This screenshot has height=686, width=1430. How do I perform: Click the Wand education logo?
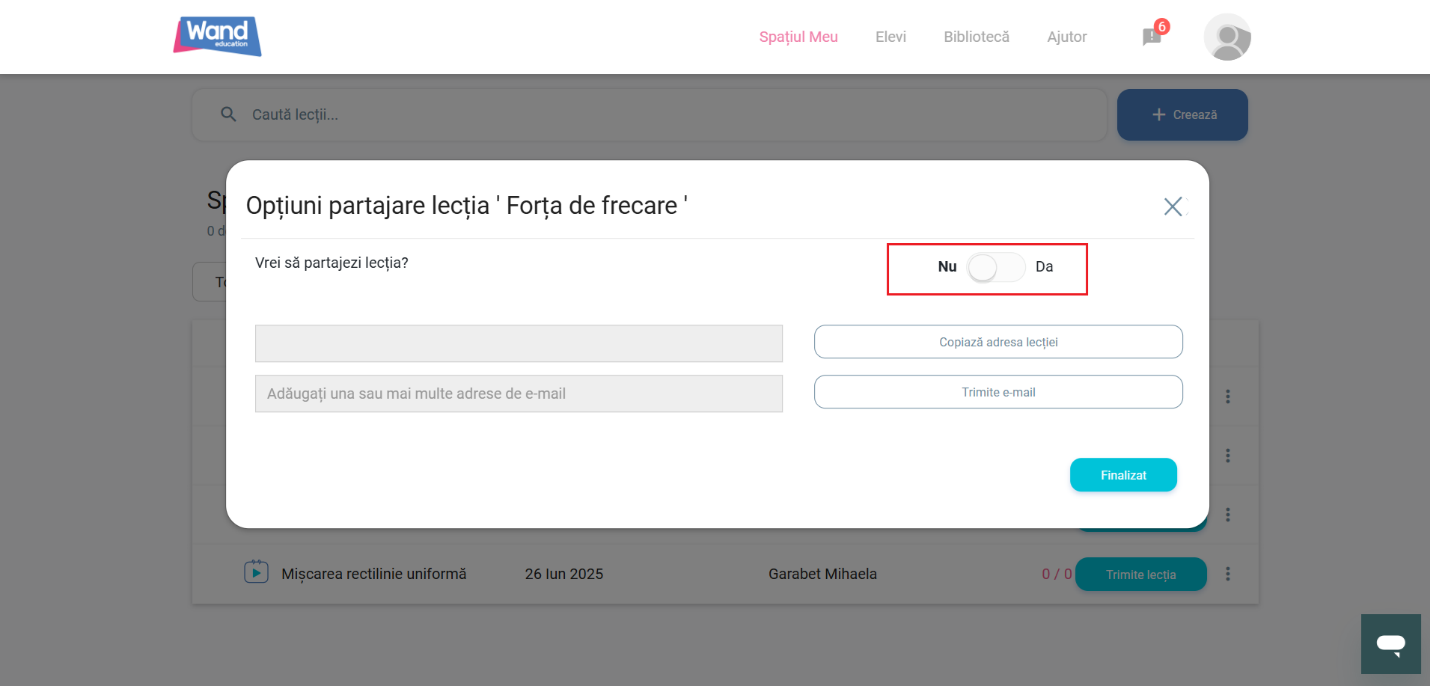click(x=217, y=36)
